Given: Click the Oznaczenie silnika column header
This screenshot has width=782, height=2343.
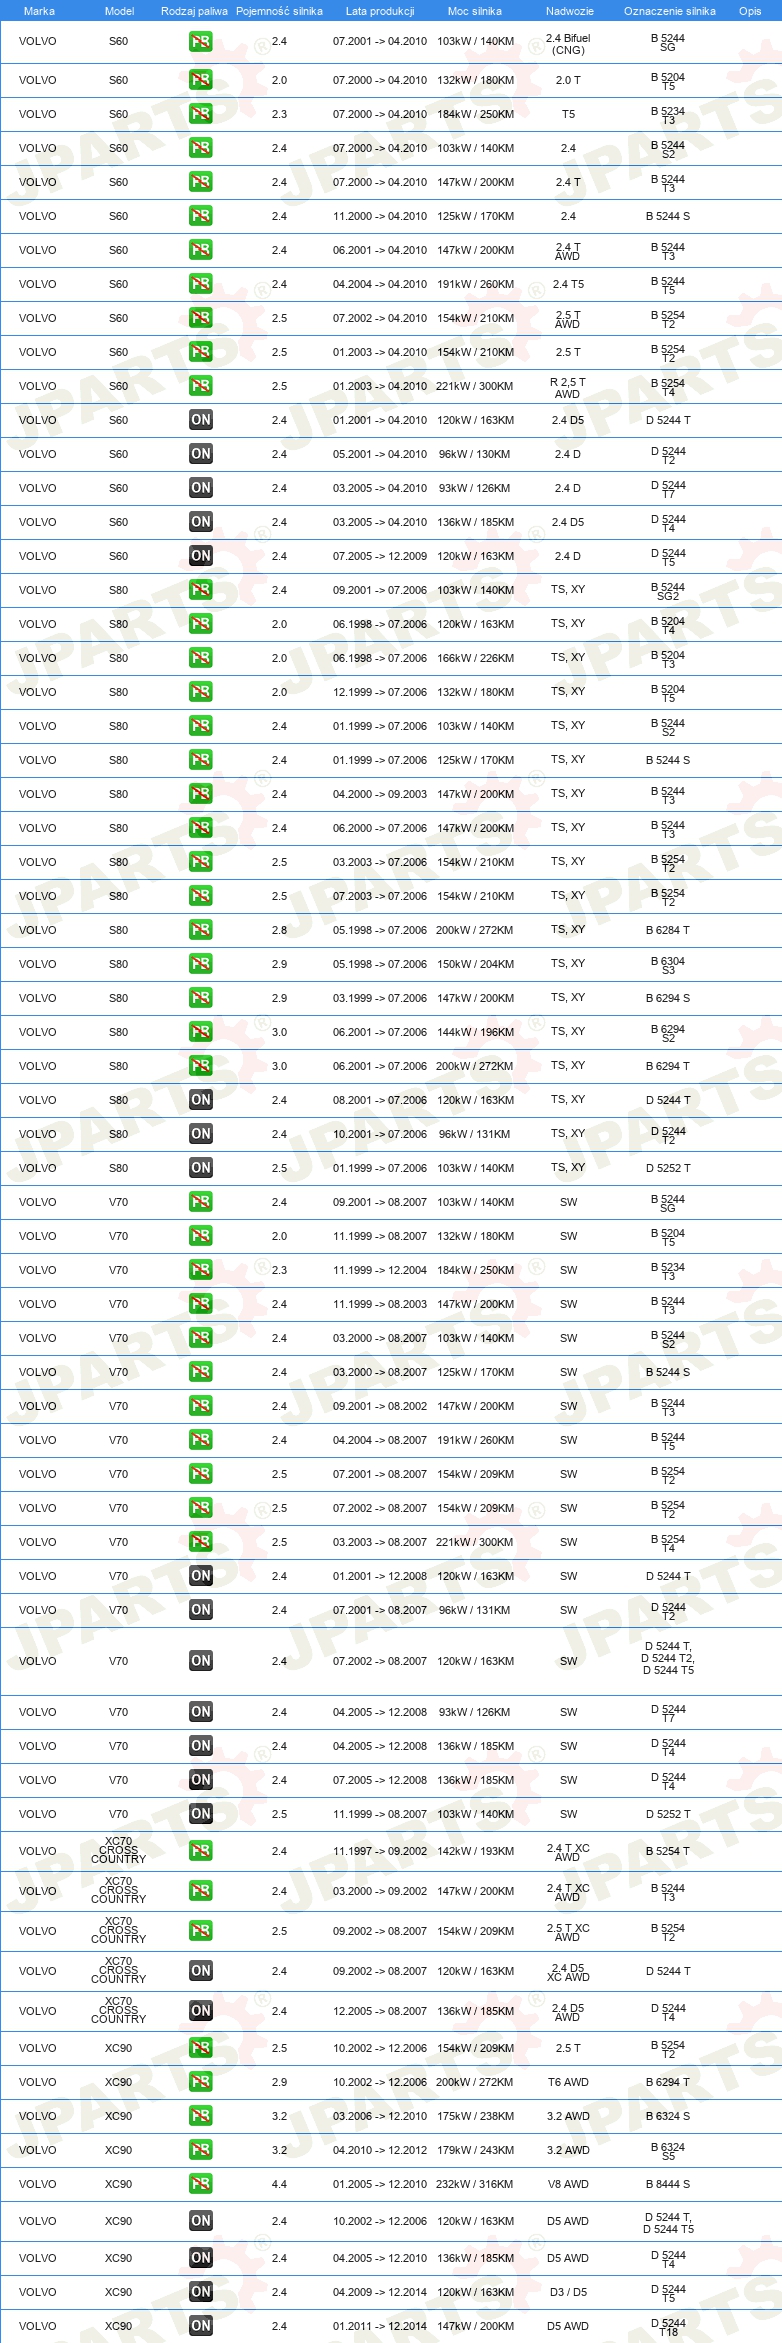Looking at the screenshot, I should point(670,11).
